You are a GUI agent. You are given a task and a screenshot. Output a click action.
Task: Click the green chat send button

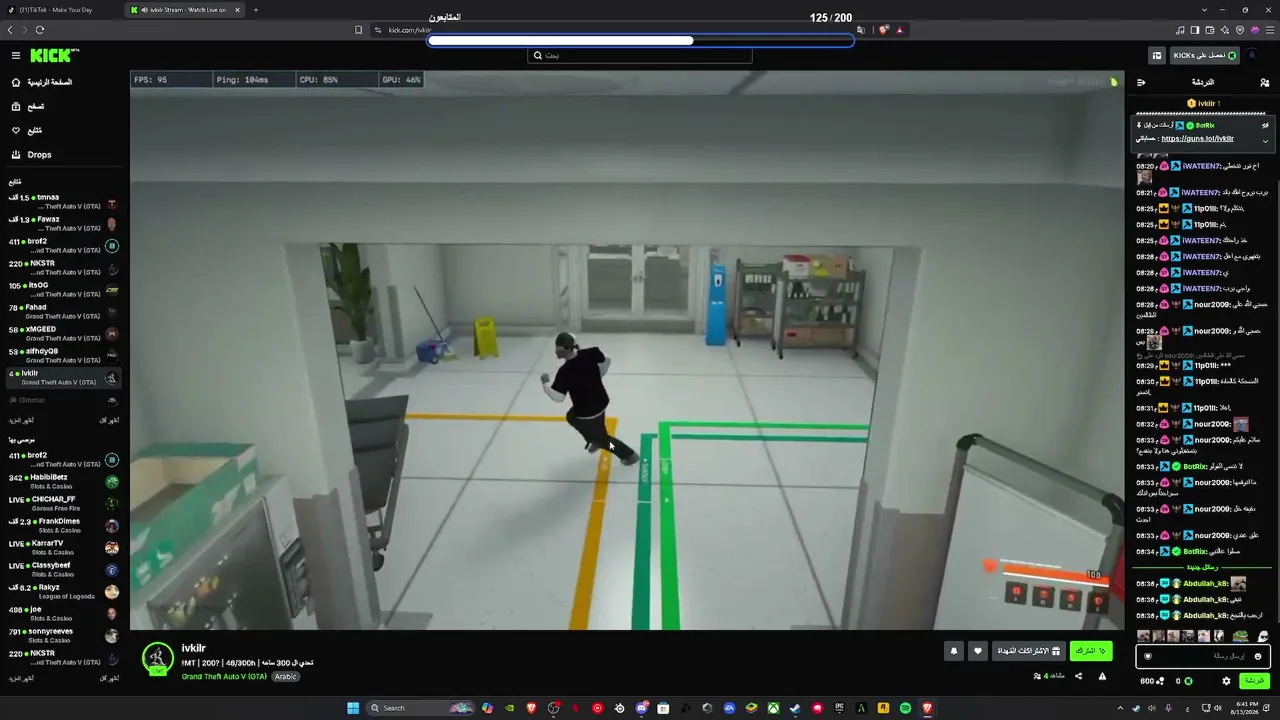point(1255,681)
